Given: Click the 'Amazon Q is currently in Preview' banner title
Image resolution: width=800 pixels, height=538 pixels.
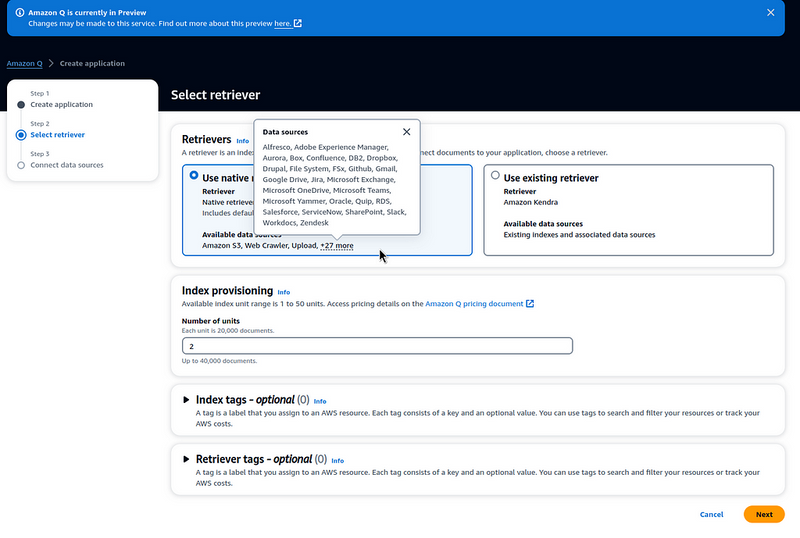Looking at the screenshot, I should click(x=87, y=13).
